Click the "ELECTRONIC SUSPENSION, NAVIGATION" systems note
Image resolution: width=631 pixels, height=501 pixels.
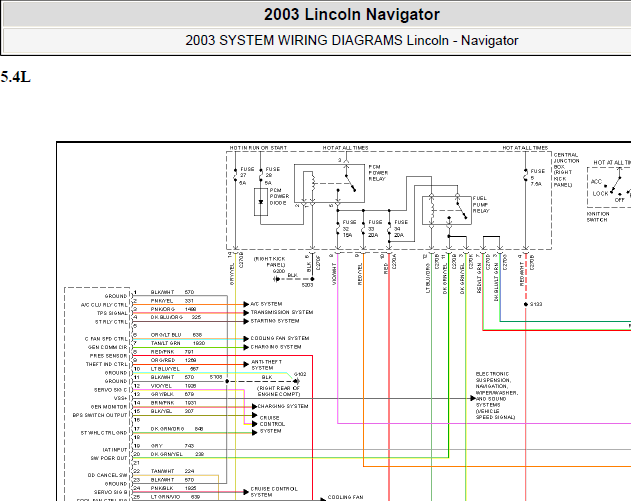497,396
